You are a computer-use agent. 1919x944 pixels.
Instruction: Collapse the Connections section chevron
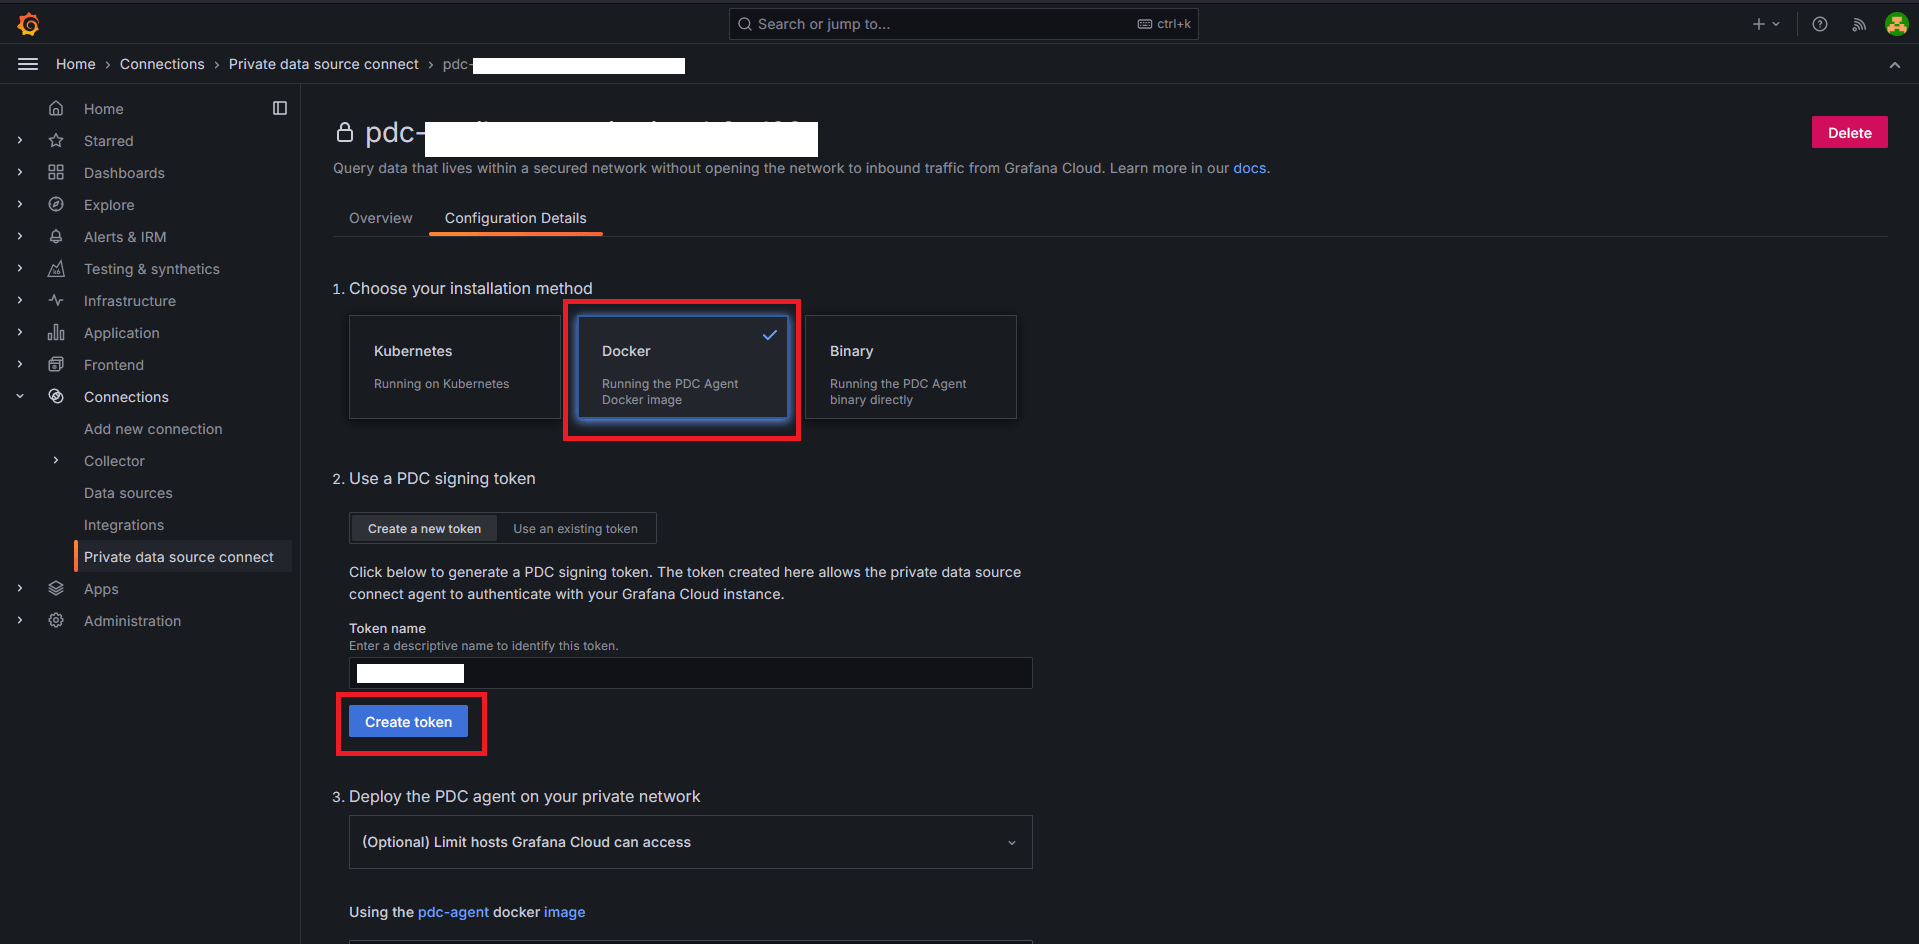20,396
